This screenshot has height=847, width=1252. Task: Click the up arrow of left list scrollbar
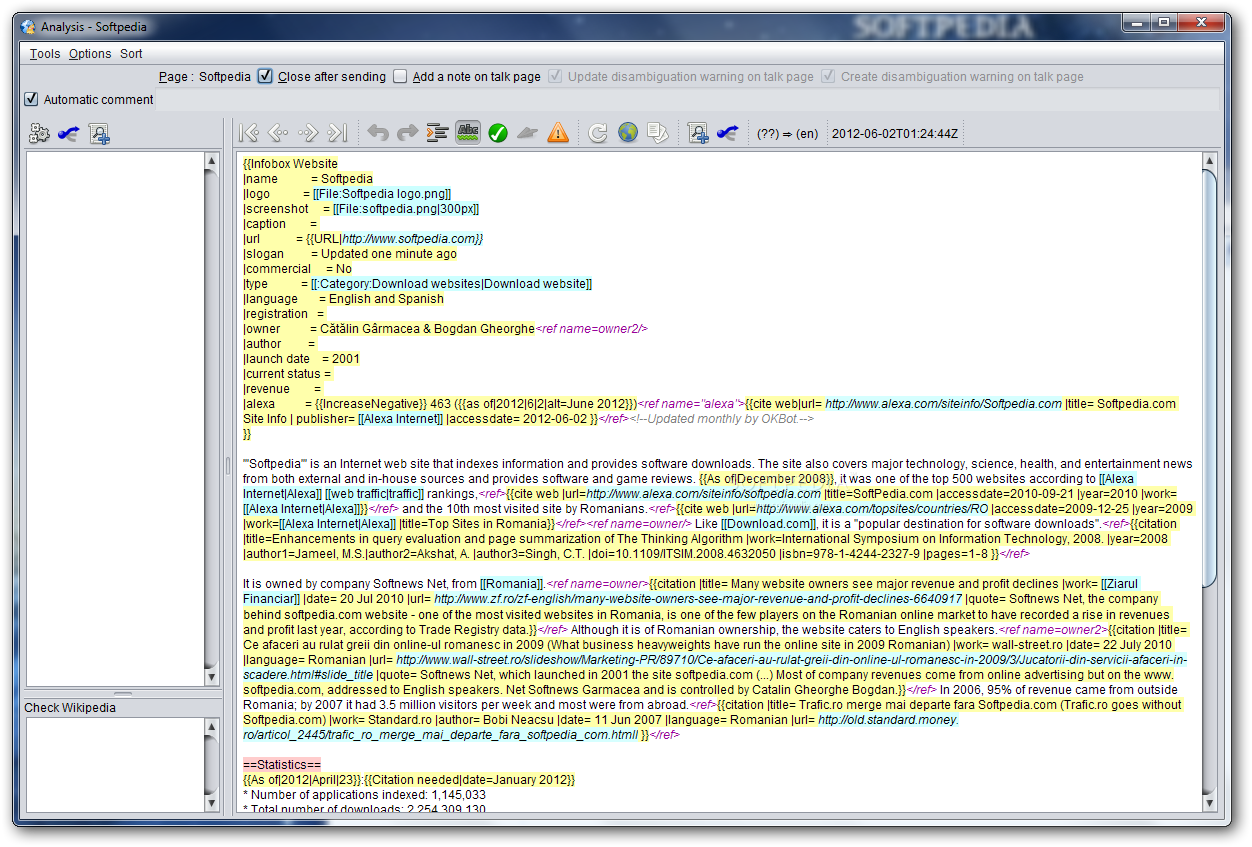[211, 161]
